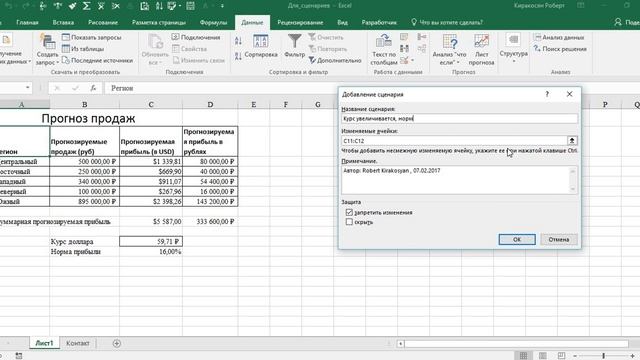Image resolution: width=640 pixels, height=360 pixels.
Task: Open Connections command
Action: (x=196, y=37)
